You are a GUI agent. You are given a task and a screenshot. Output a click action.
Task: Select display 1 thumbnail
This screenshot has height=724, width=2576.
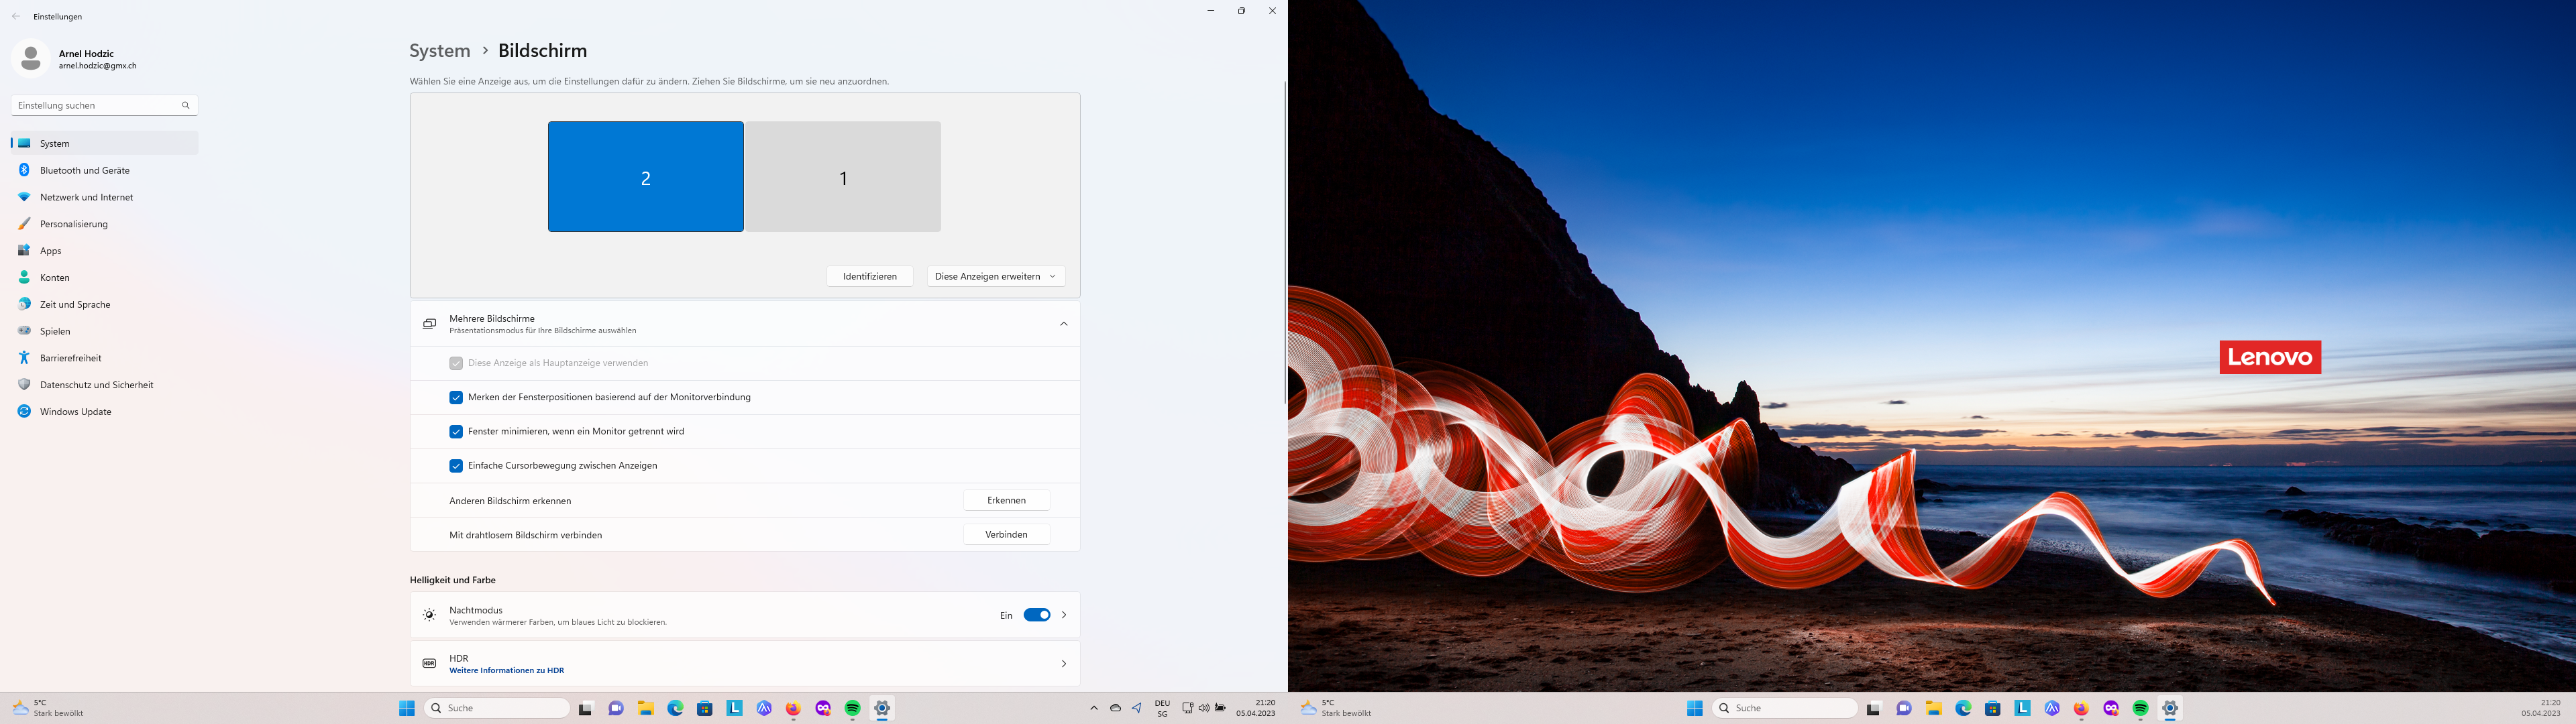[x=842, y=177]
